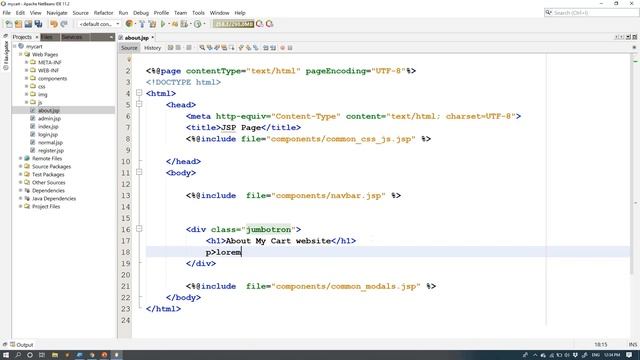The image size is (640, 360).
Task: Collapse the body code fold at line 11
Action: click(x=139, y=172)
